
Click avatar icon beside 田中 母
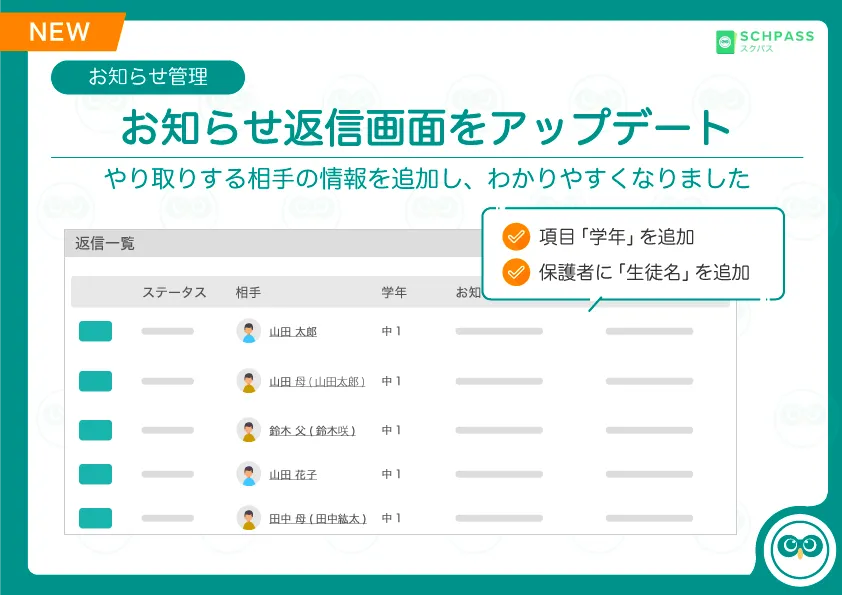point(249,518)
